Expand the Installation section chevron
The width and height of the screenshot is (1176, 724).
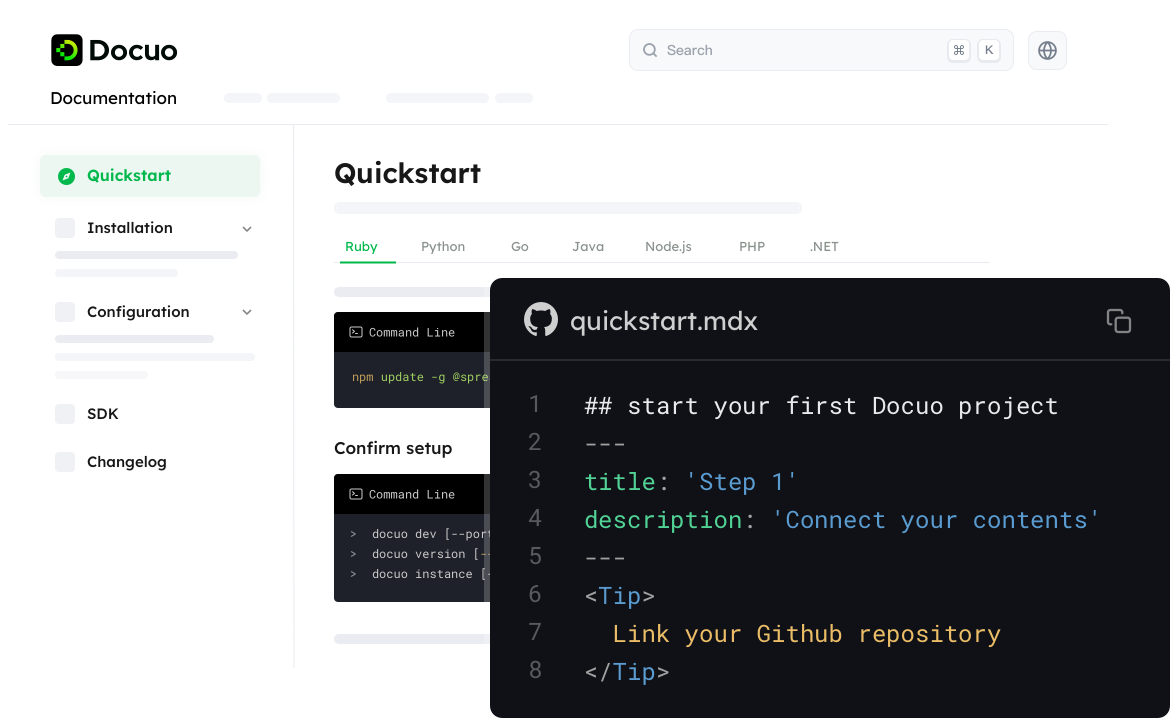point(247,229)
